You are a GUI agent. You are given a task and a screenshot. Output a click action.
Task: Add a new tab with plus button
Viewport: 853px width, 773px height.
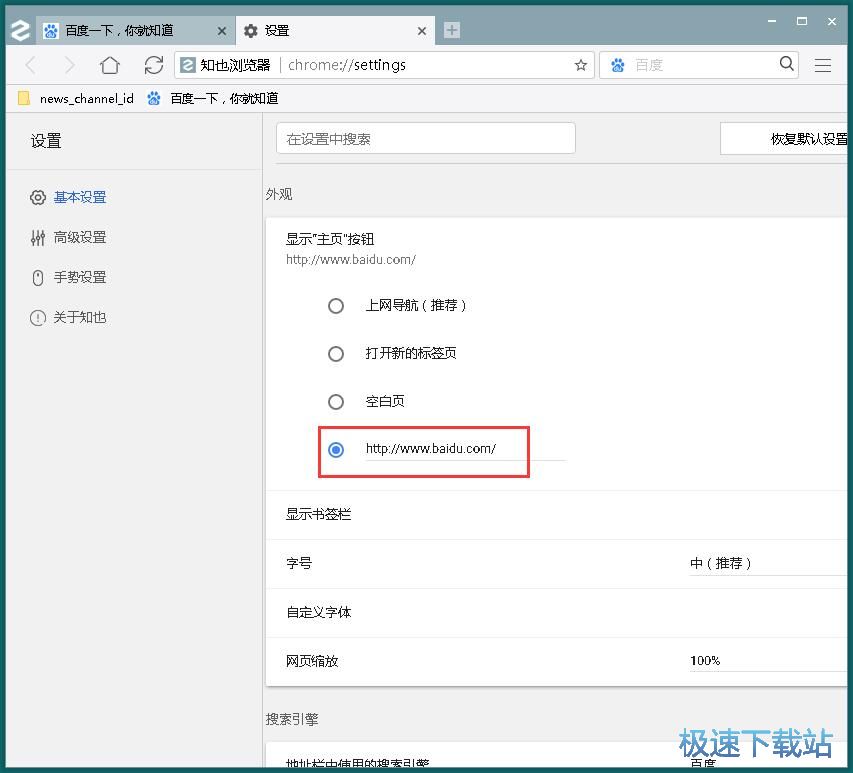click(x=452, y=30)
